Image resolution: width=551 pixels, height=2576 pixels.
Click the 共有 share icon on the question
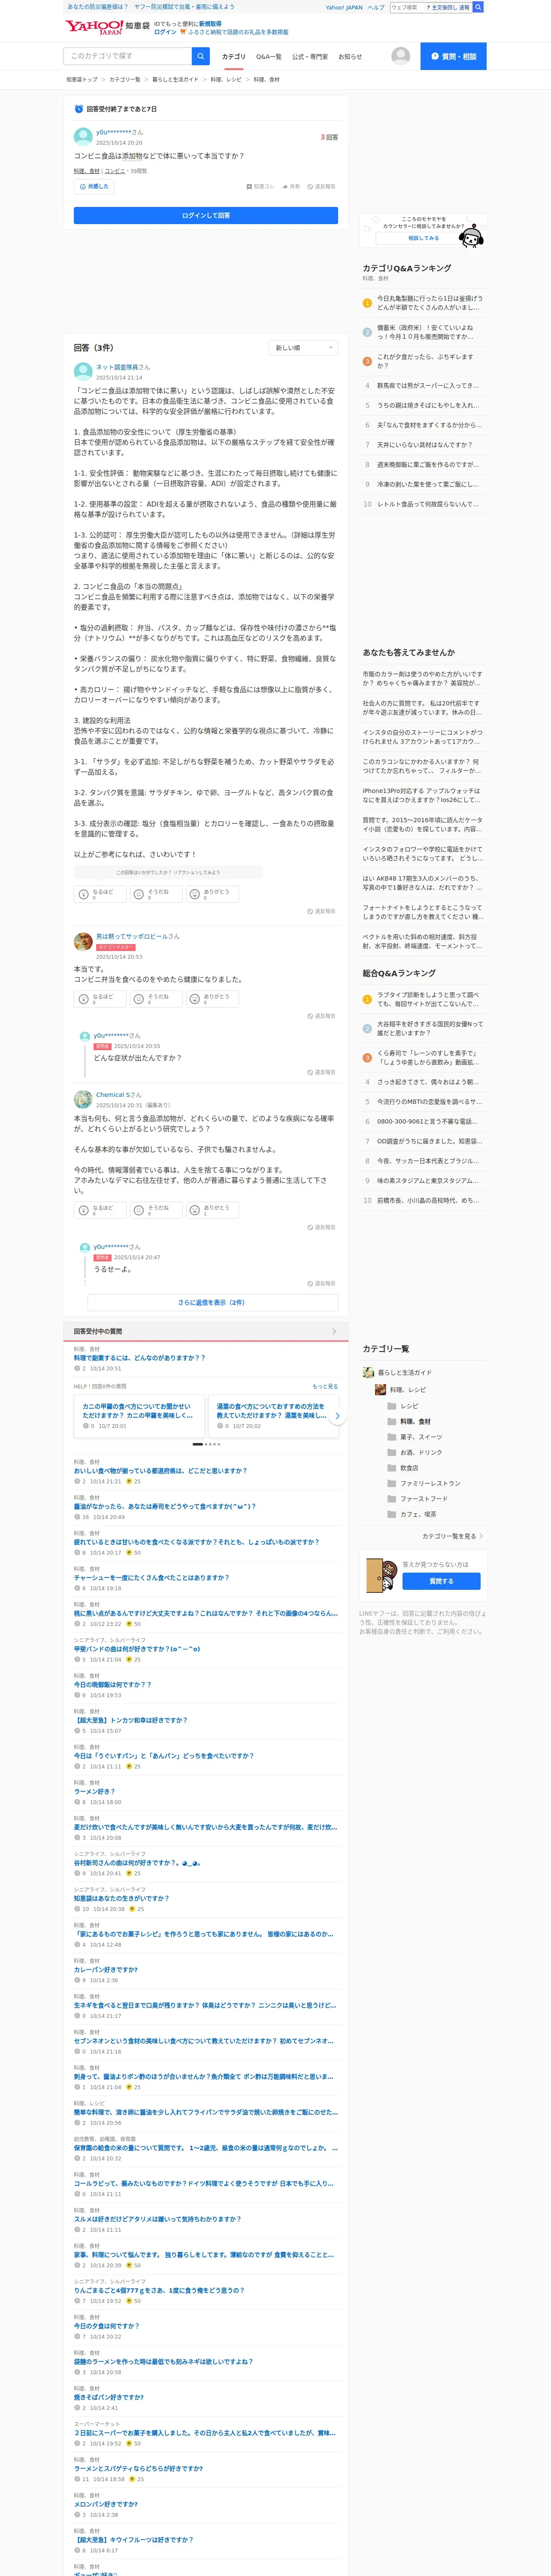[291, 187]
